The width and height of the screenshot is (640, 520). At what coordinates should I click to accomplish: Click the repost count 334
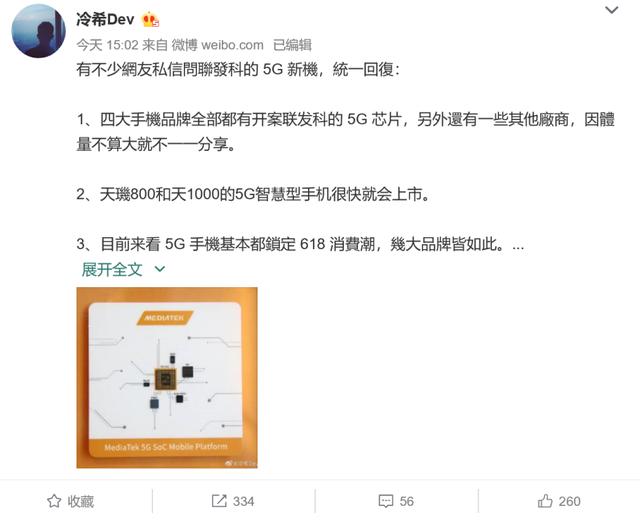coord(243,501)
